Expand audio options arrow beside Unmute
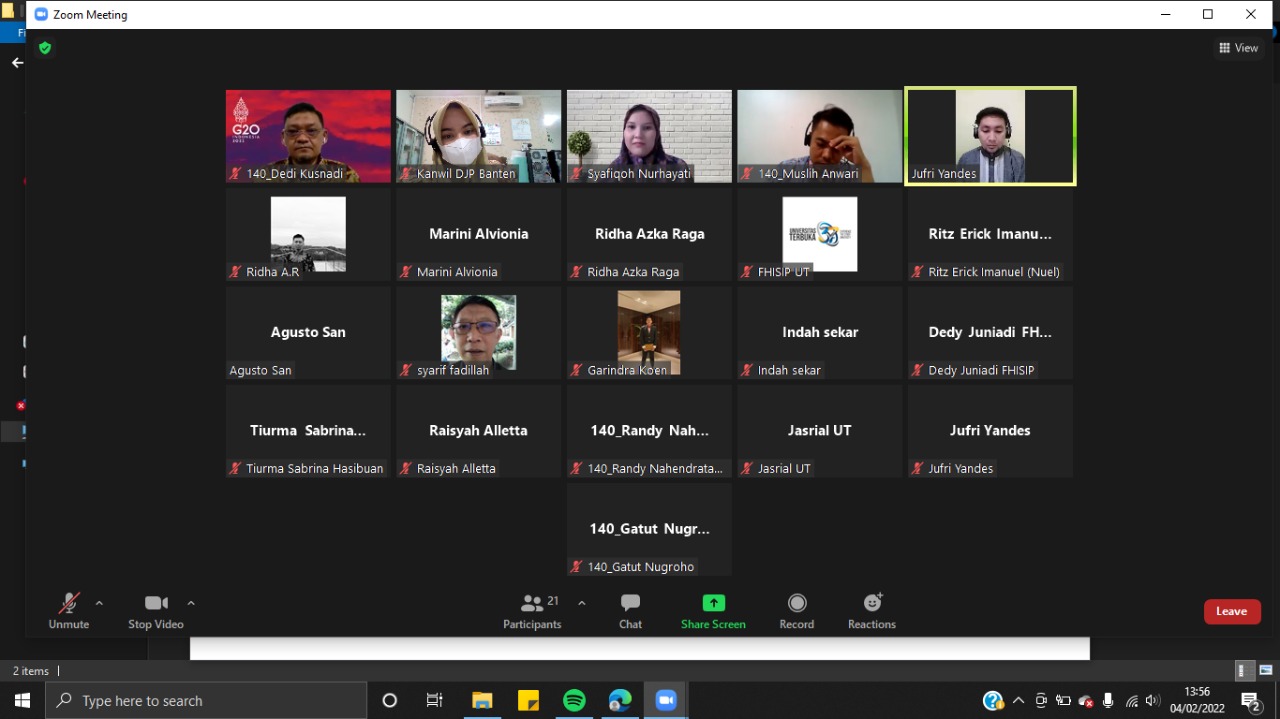The image size is (1280, 719). 99,603
